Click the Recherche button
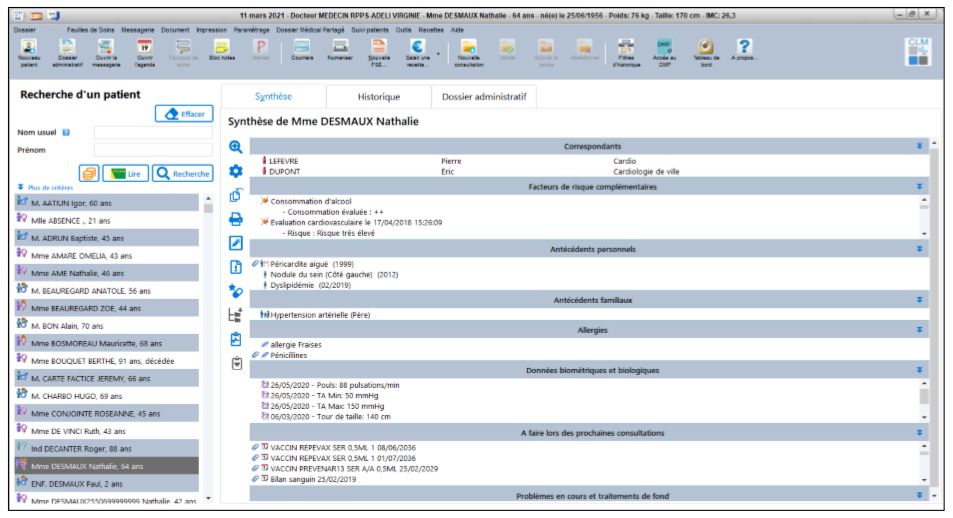Viewport: 953px width, 518px height. pos(182,174)
